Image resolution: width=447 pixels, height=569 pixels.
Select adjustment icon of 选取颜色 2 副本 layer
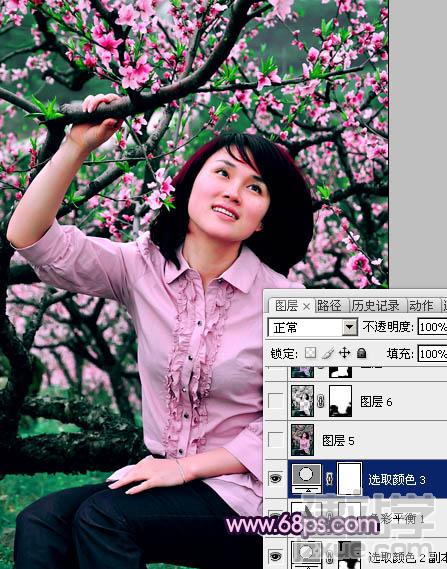click(x=307, y=555)
